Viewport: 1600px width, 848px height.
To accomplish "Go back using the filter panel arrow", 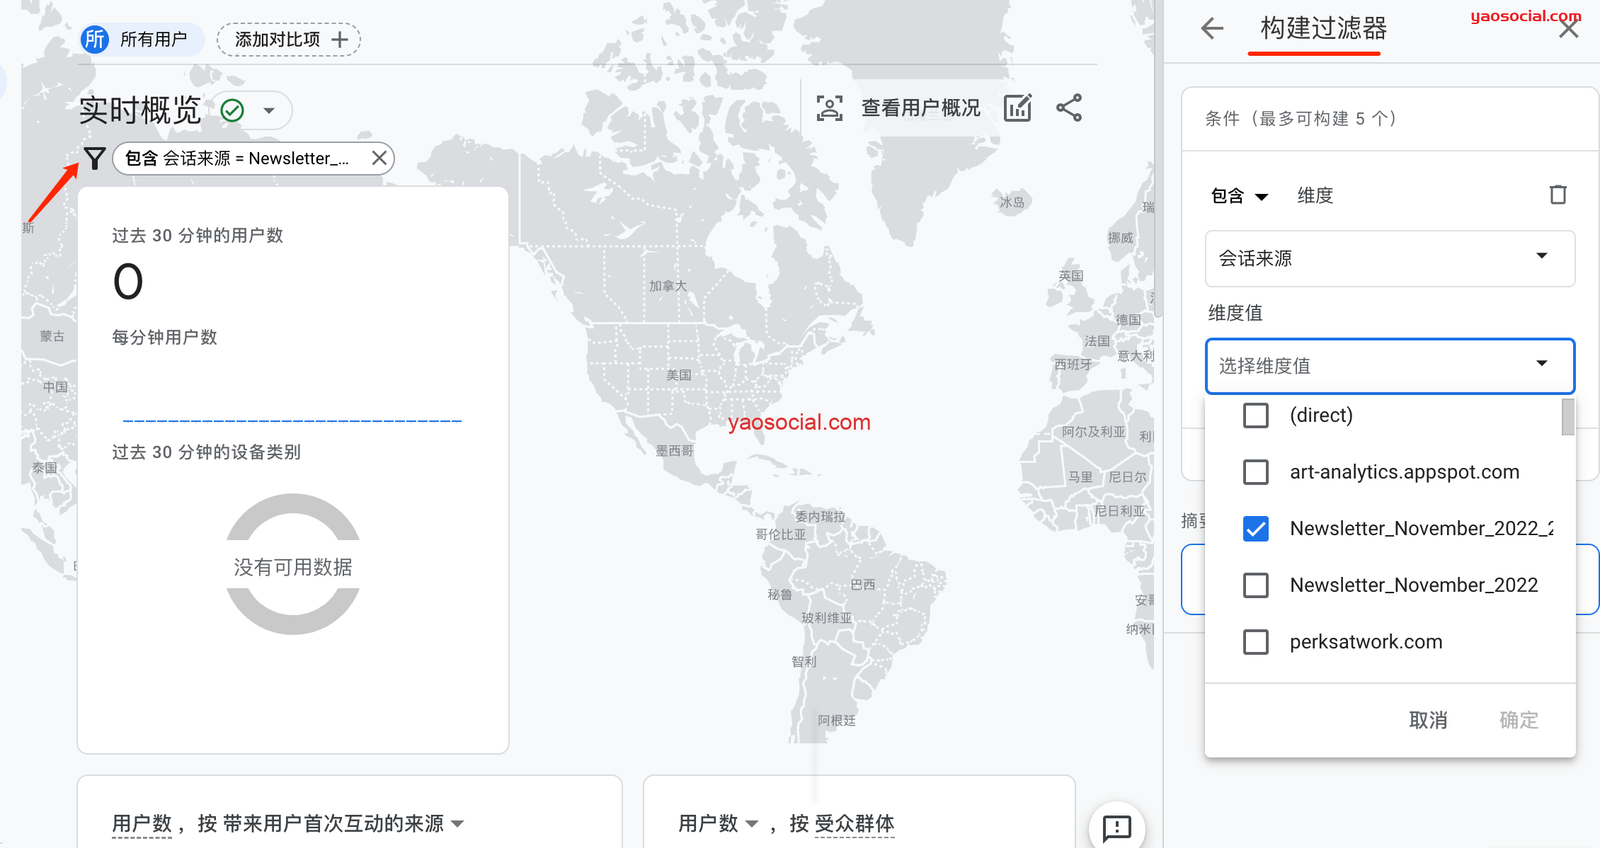I will pos(1212,29).
